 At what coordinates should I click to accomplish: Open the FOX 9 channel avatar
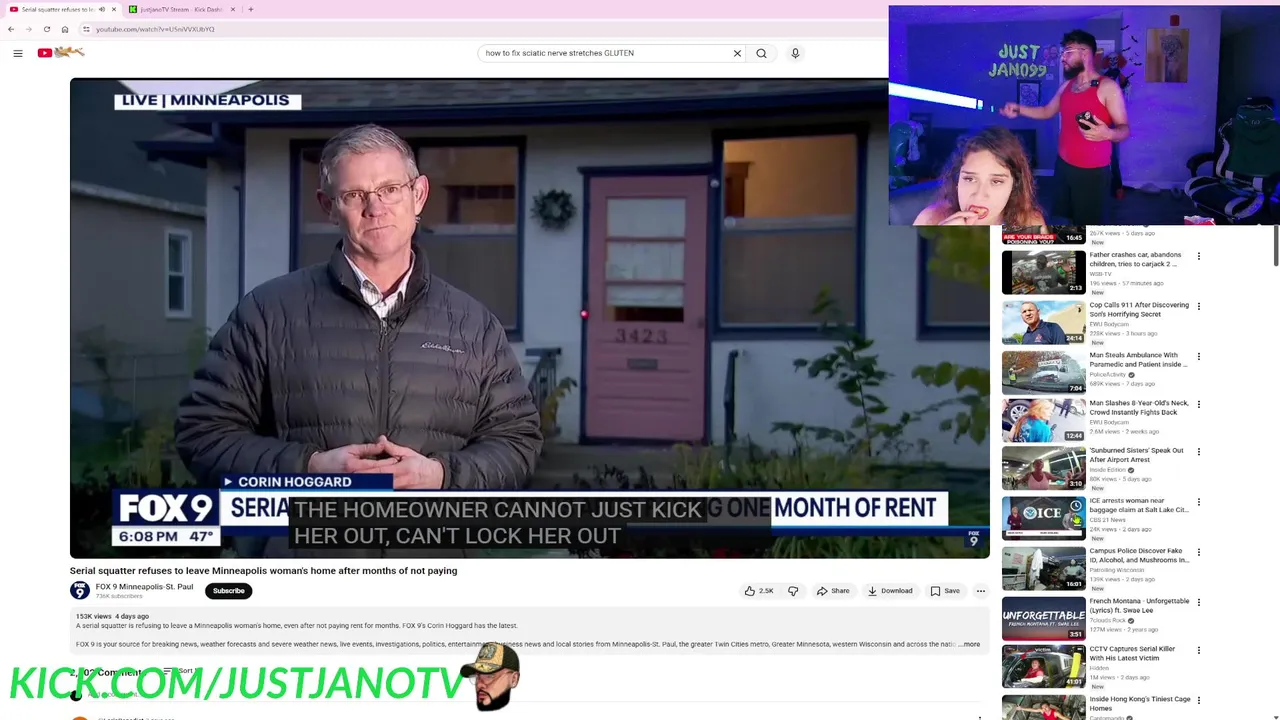(79, 591)
